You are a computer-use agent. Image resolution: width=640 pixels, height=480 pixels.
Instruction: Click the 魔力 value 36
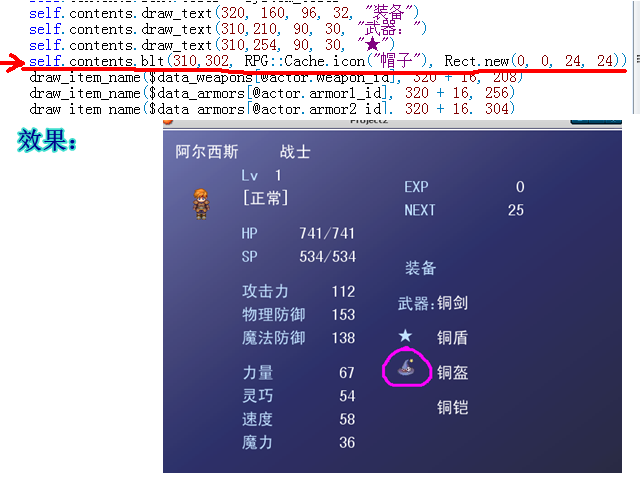[x=347, y=442]
